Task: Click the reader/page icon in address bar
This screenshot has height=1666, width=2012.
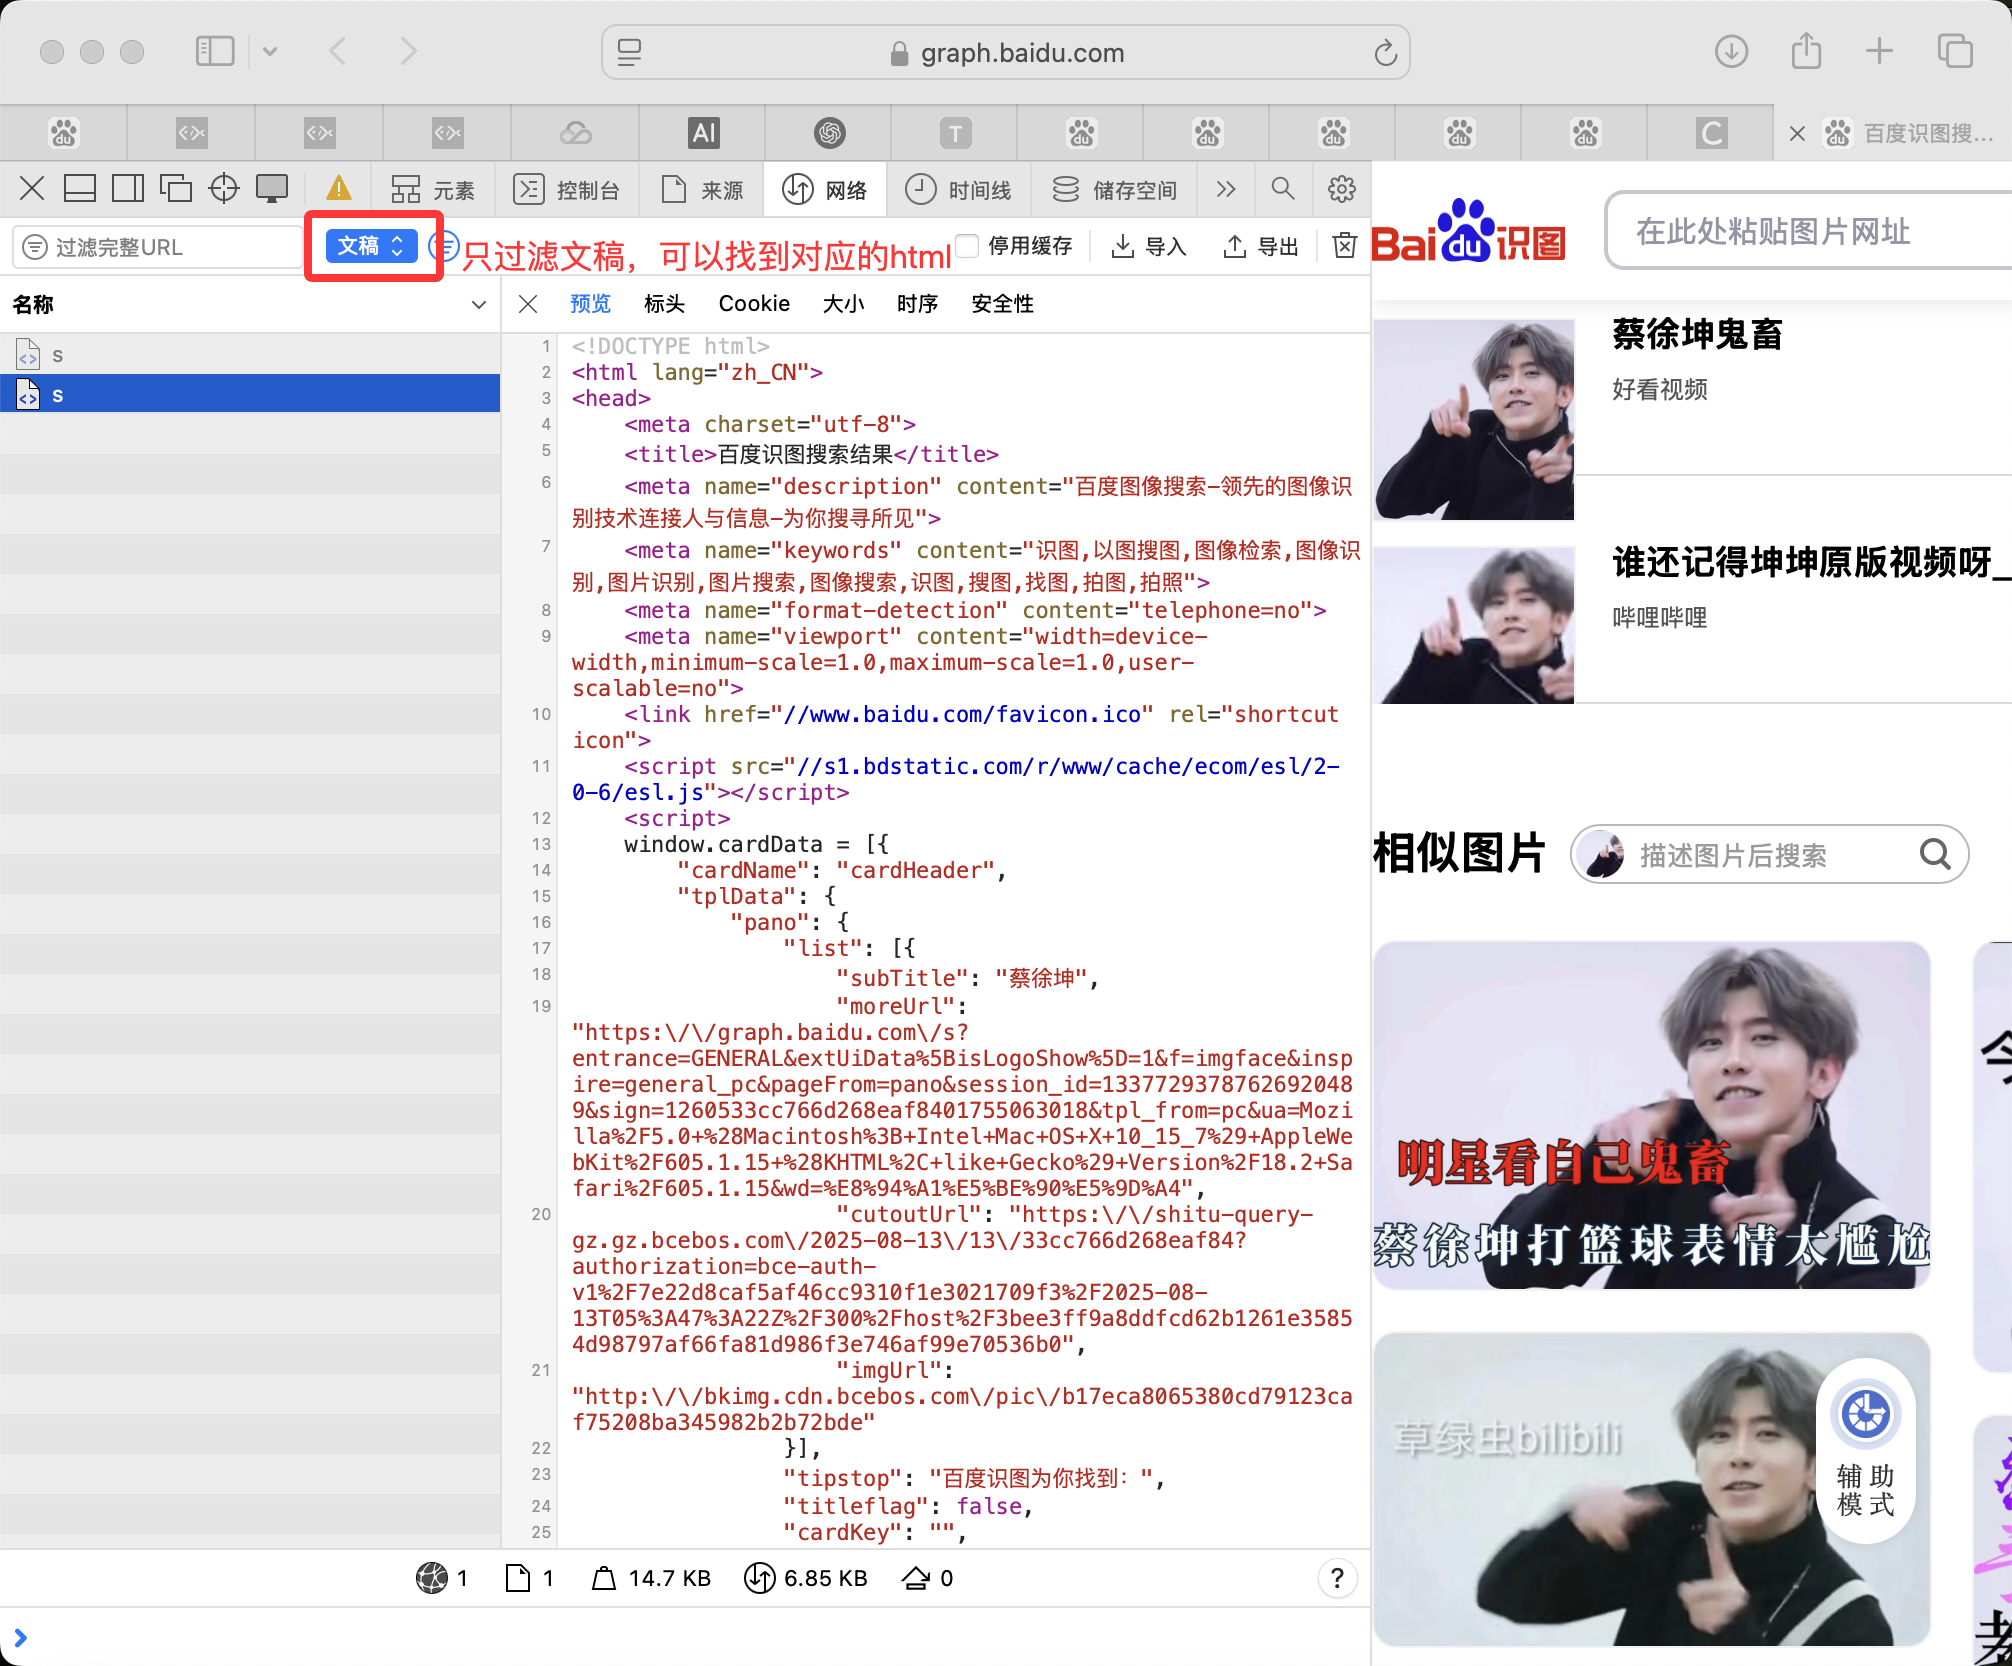Action: click(629, 53)
